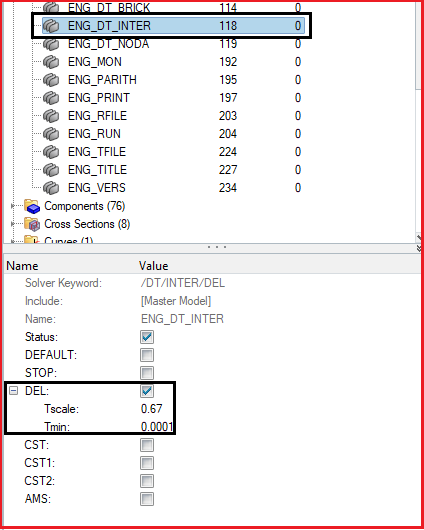Select ENG_PRINT in the tree
This screenshot has width=424, height=530.
coord(99,98)
